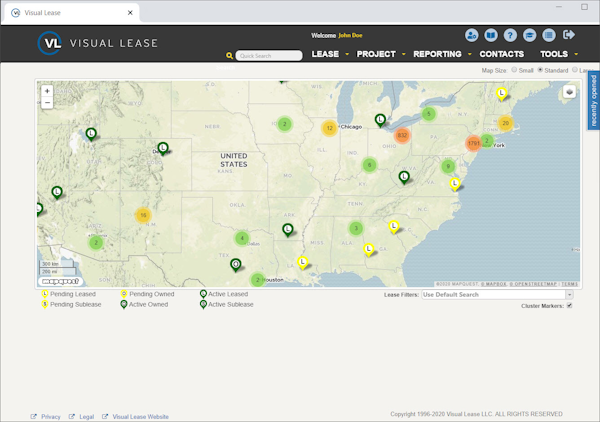600x422 pixels.
Task: Expand the LEASE menu arrow
Action: point(347,54)
